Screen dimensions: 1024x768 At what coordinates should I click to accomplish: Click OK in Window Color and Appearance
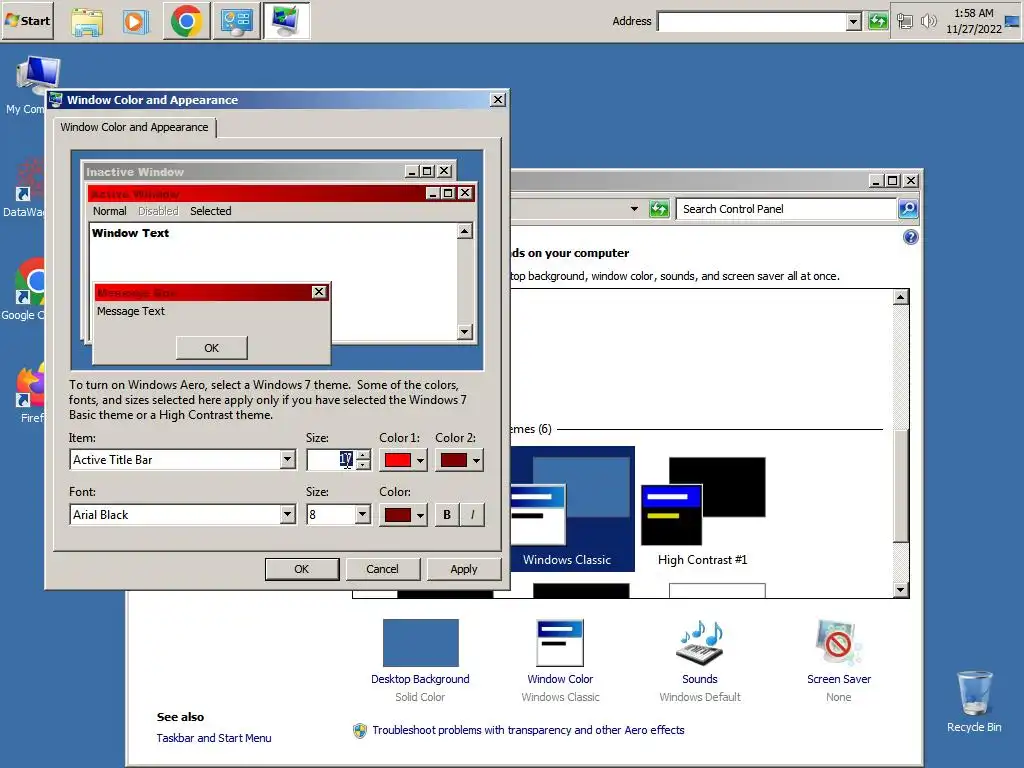tap(302, 569)
